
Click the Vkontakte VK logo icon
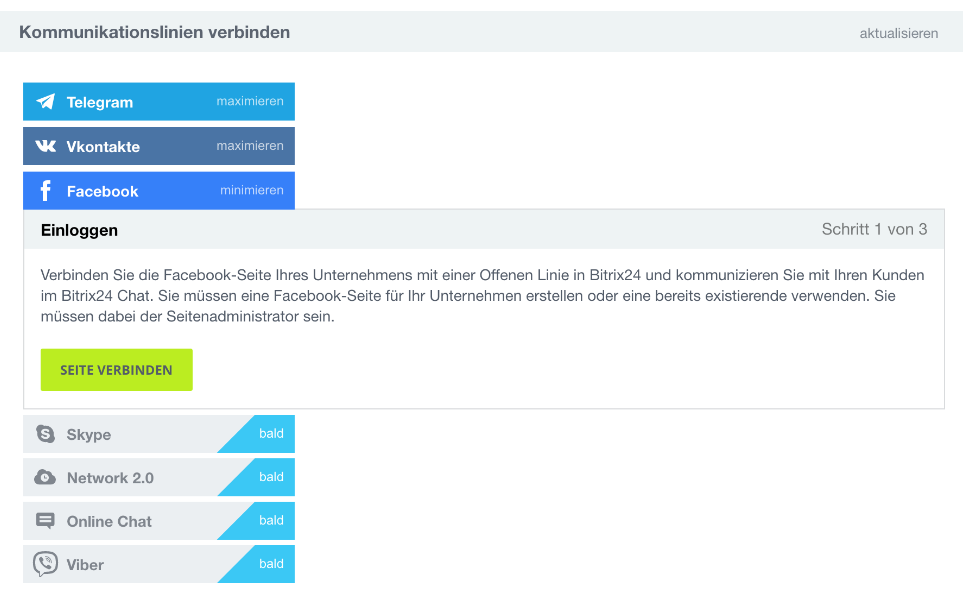pyautogui.click(x=45, y=146)
